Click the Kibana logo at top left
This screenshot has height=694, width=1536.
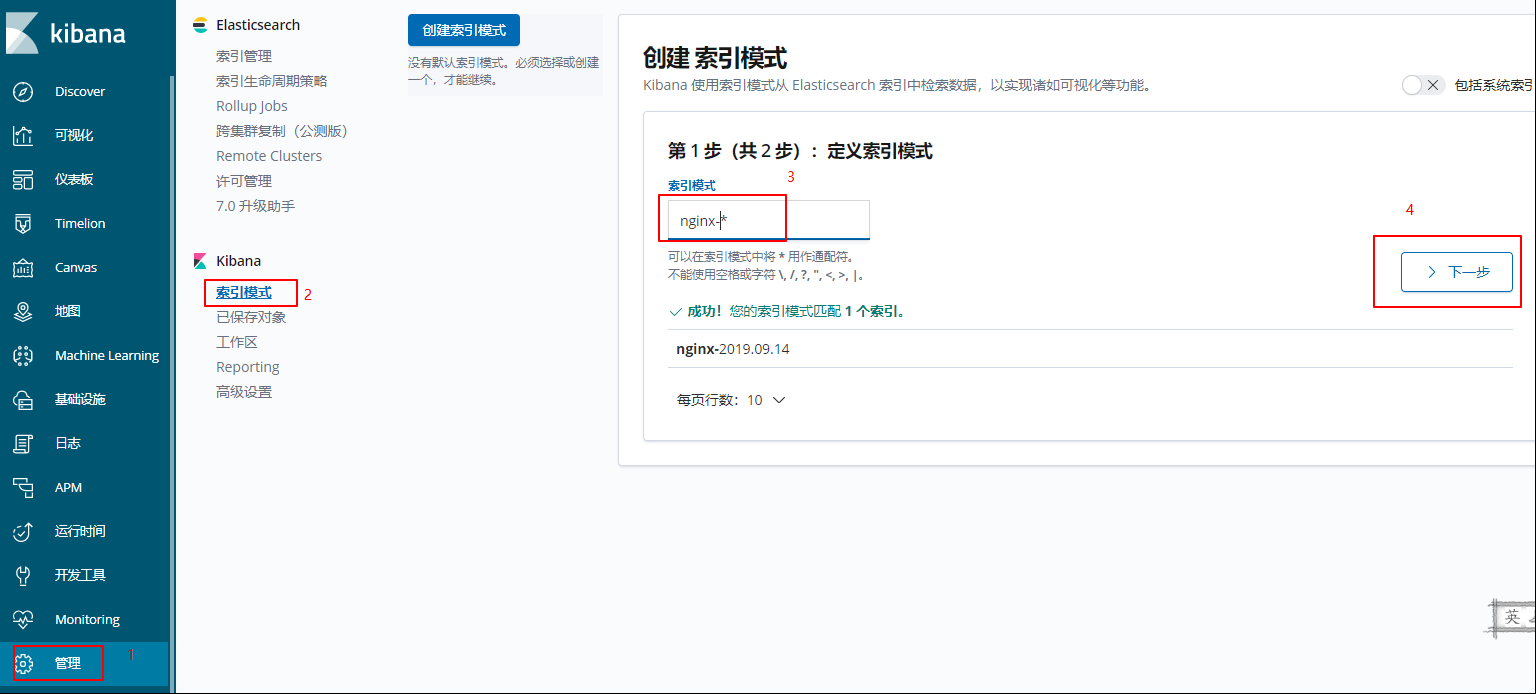point(66,33)
